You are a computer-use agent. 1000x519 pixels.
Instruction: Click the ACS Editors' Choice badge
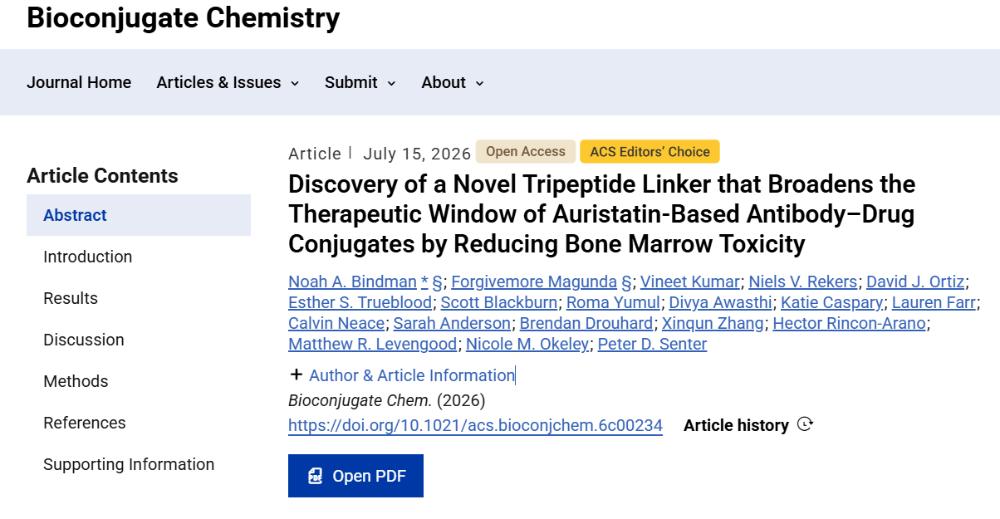pos(649,152)
